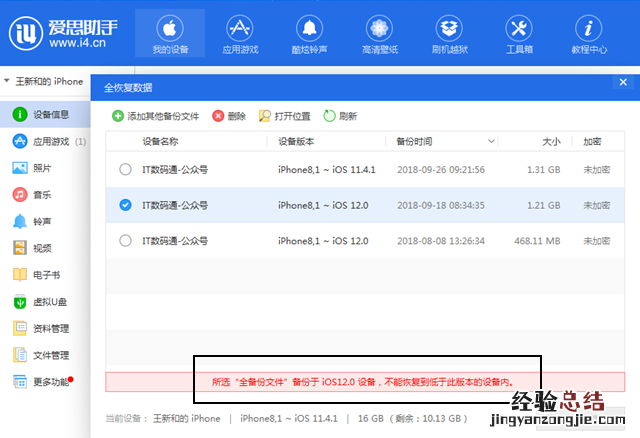Open the 教程中心 tab
Image resolution: width=640 pixels, height=438 pixels.
(x=589, y=33)
